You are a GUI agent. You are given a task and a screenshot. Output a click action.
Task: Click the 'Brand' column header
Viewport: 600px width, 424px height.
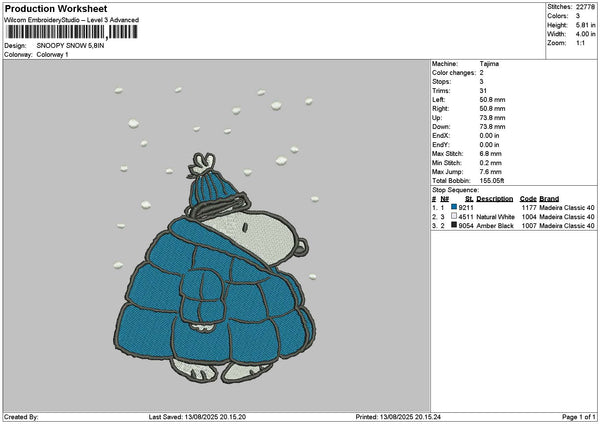pos(549,199)
